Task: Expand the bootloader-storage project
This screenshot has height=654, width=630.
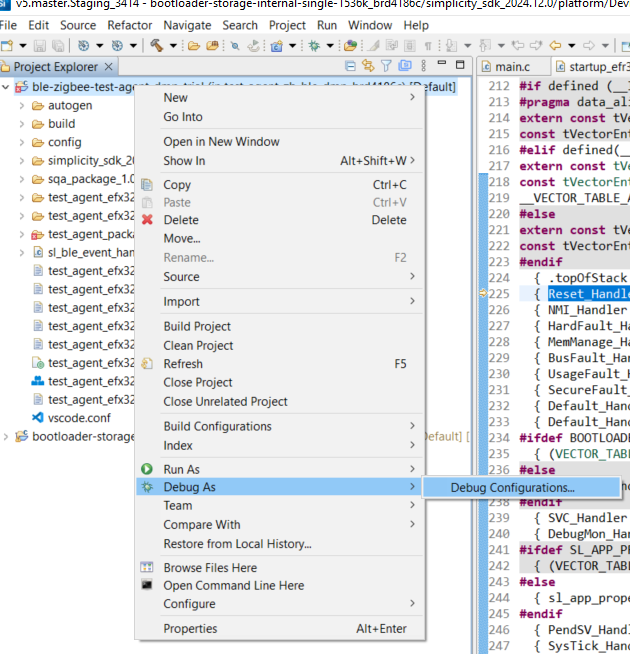Action: [x=5, y=437]
